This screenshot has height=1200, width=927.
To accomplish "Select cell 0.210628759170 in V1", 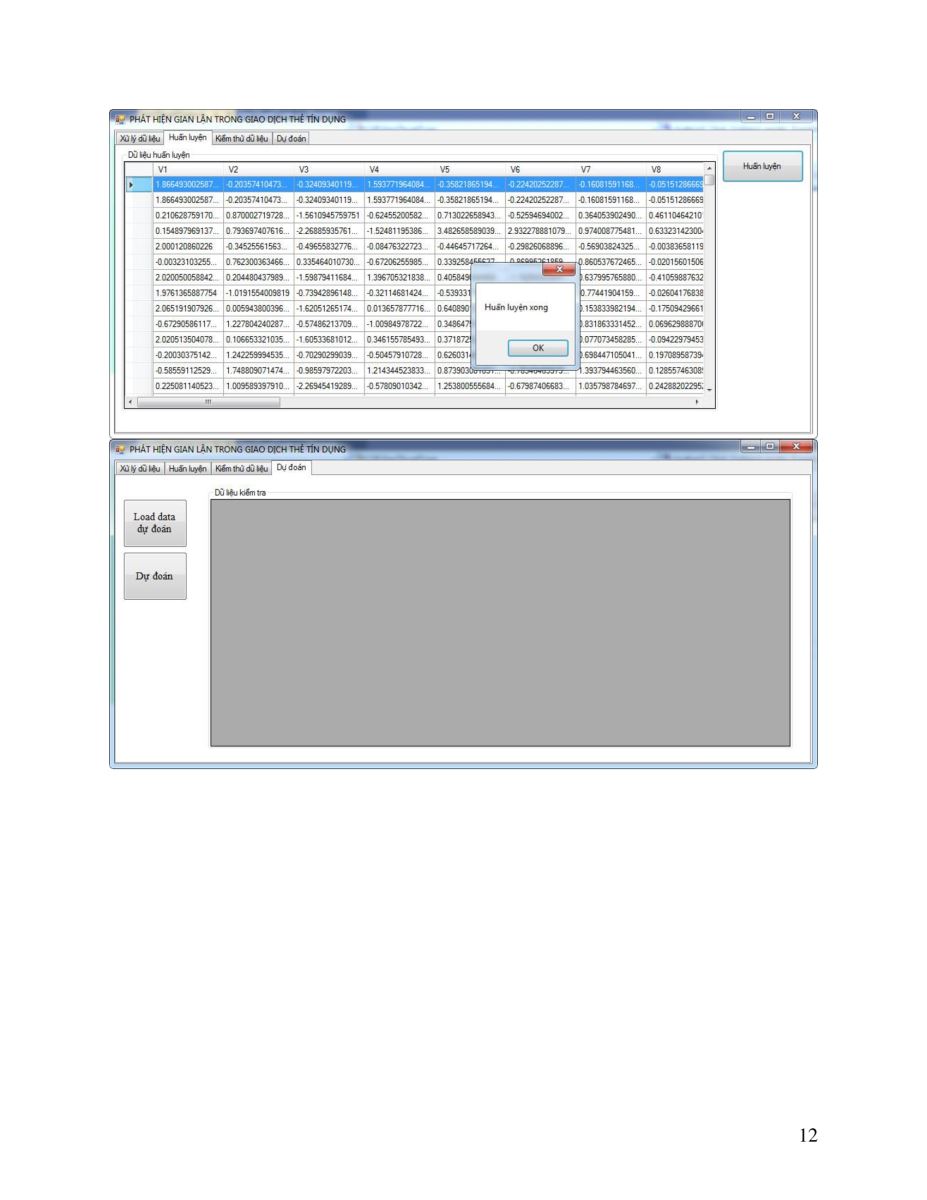I will (187, 215).
